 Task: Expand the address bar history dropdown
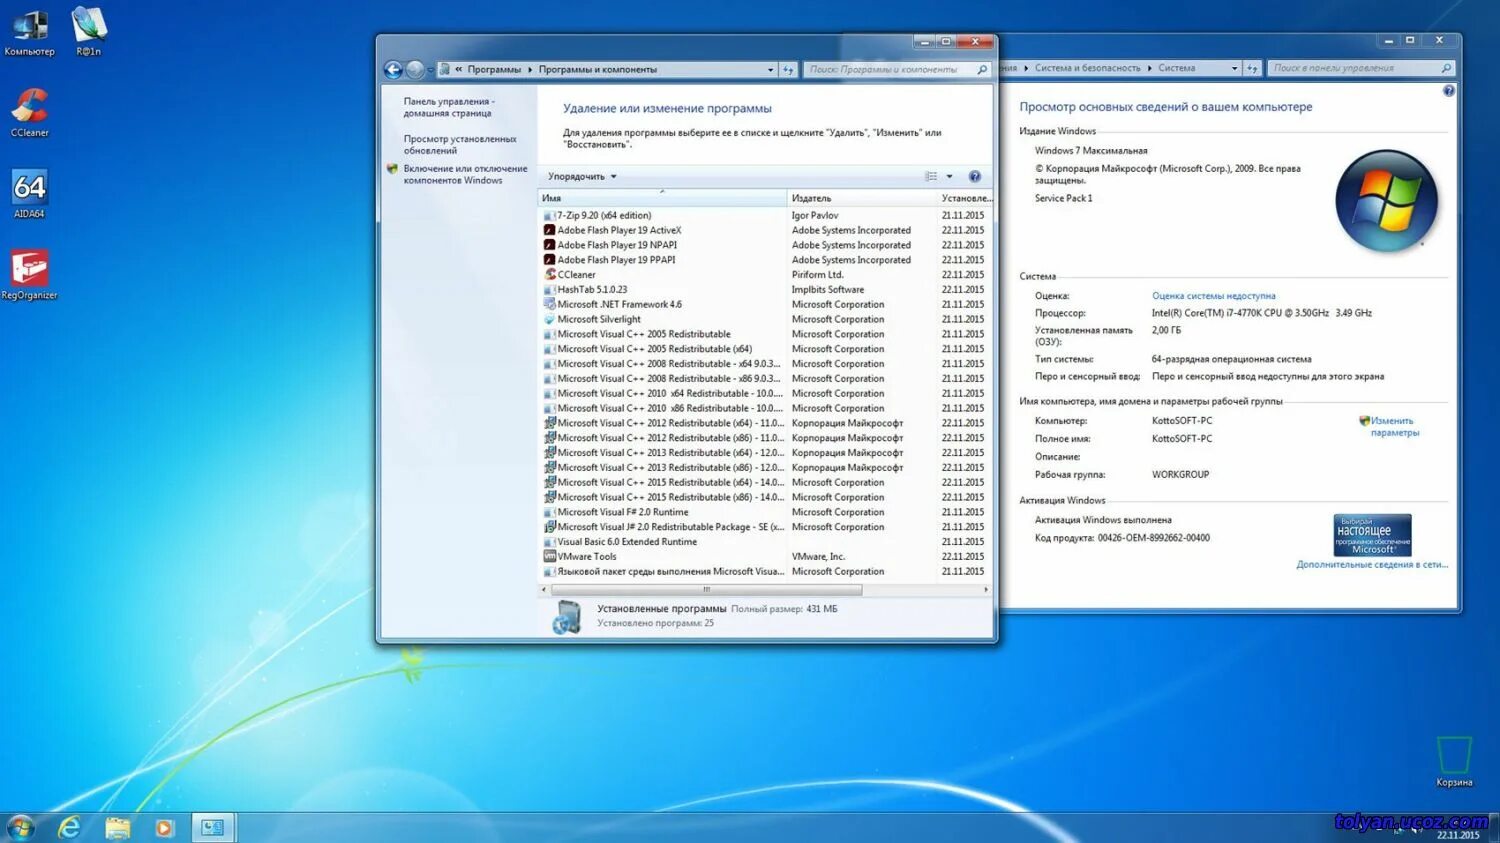(x=769, y=69)
